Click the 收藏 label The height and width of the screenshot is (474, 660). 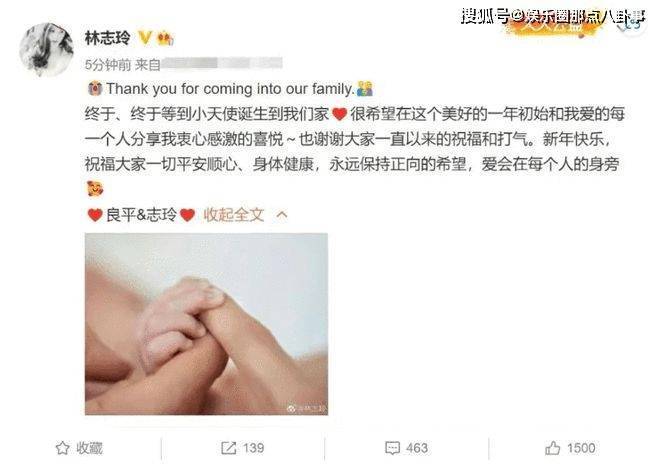click(90, 448)
